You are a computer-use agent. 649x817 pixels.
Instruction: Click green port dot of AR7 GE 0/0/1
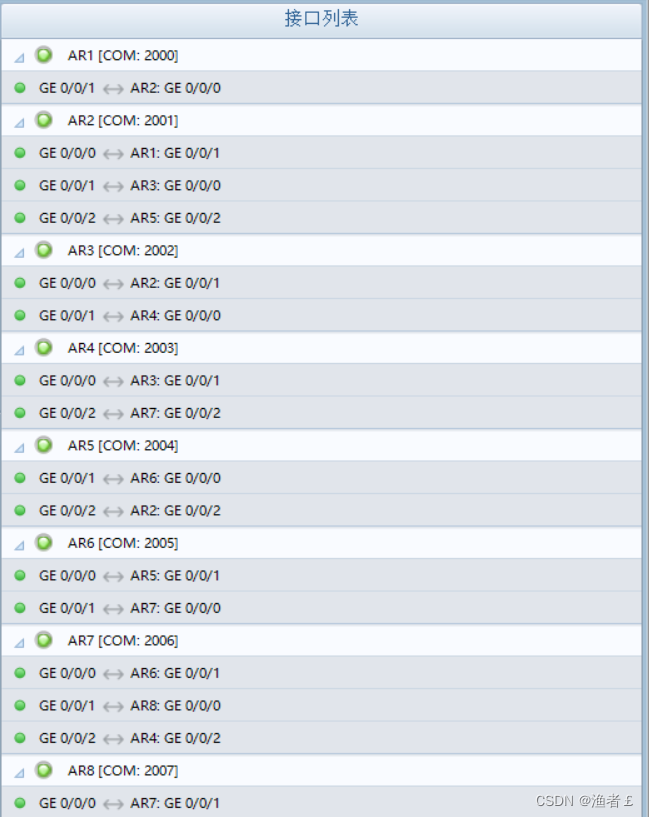20,705
